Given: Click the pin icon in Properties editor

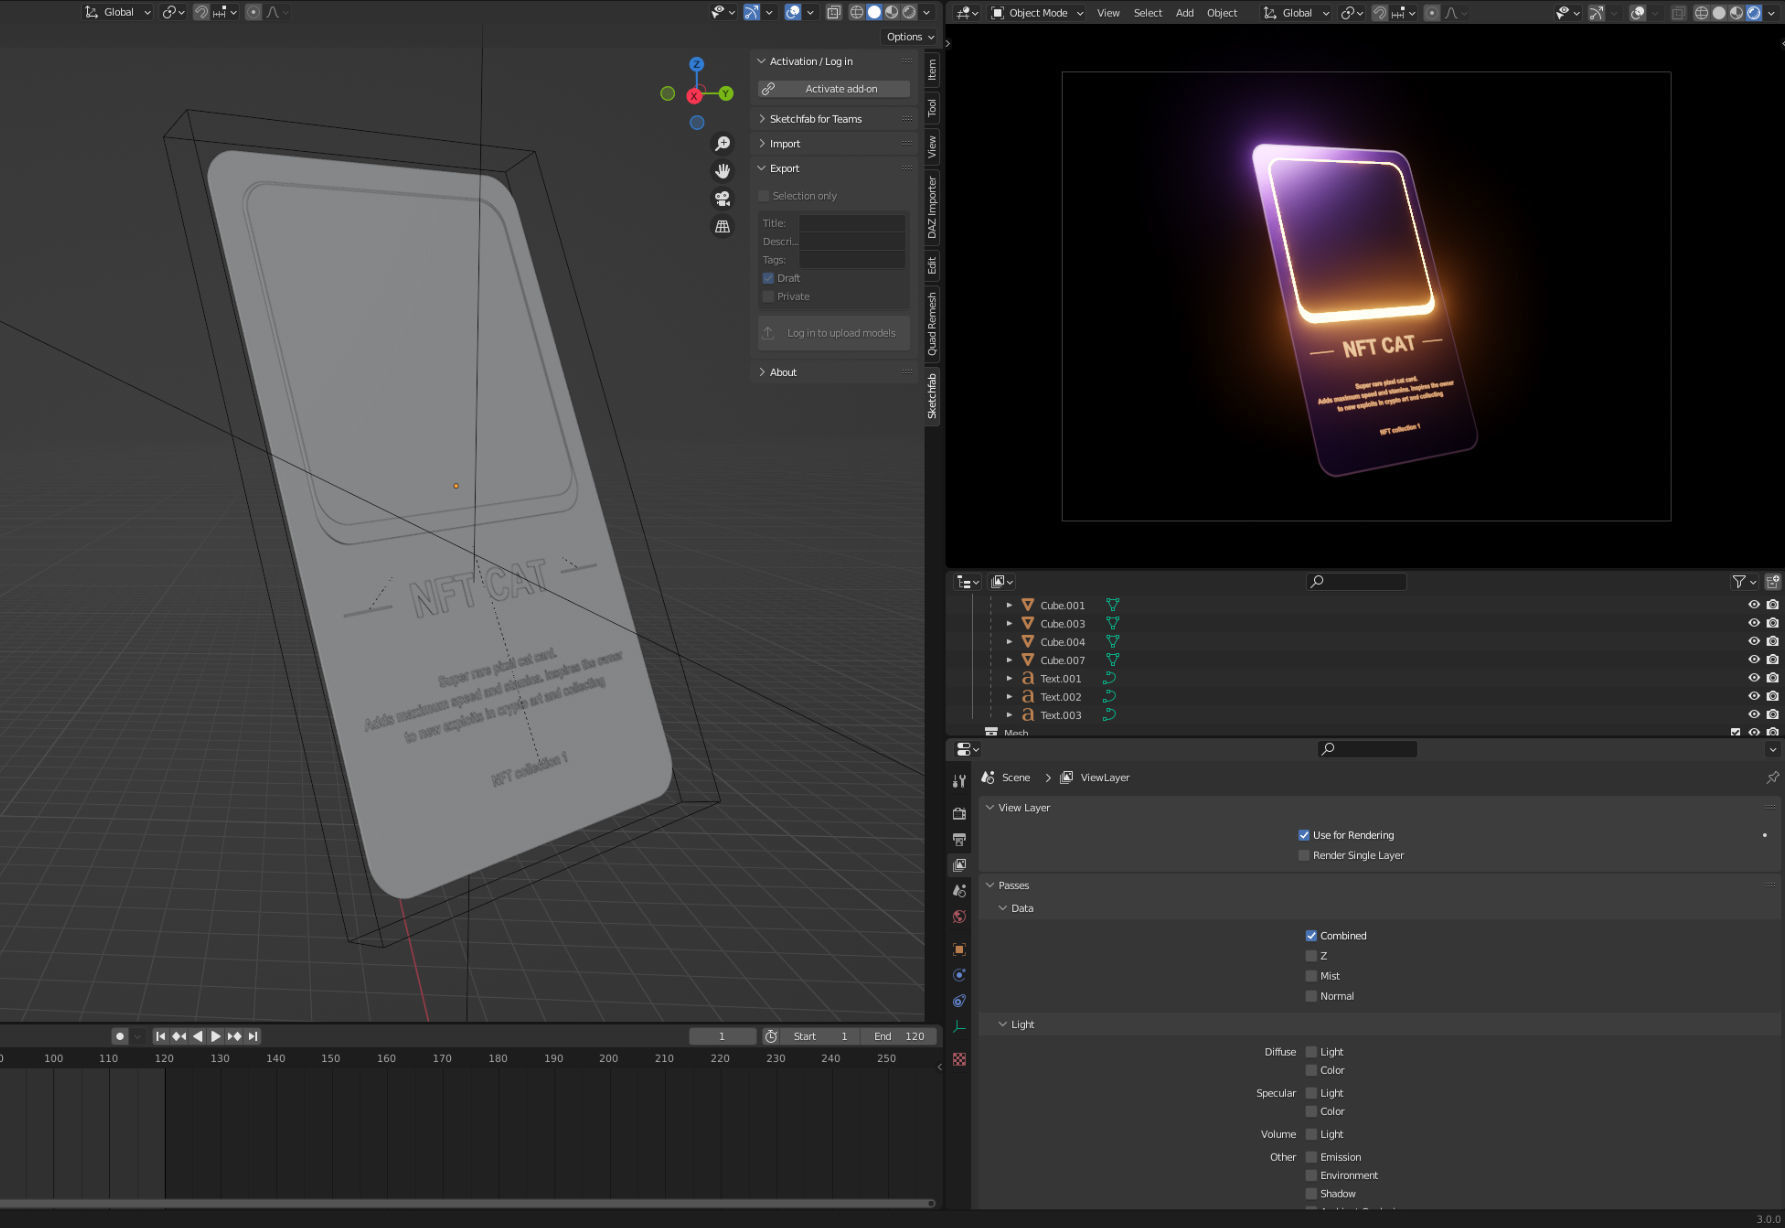Looking at the screenshot, I should [x=1772, y=777].
